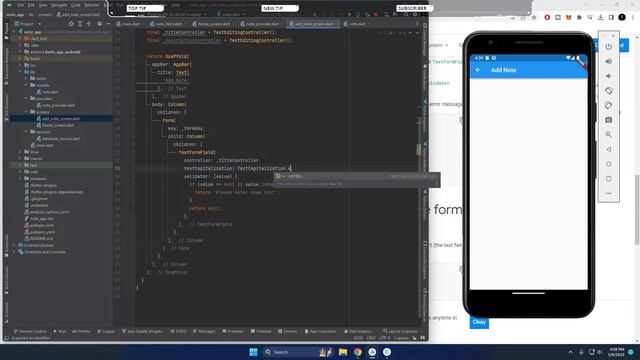Rotate the emulator right
640x360 pixels.
[x=609, y=105]
